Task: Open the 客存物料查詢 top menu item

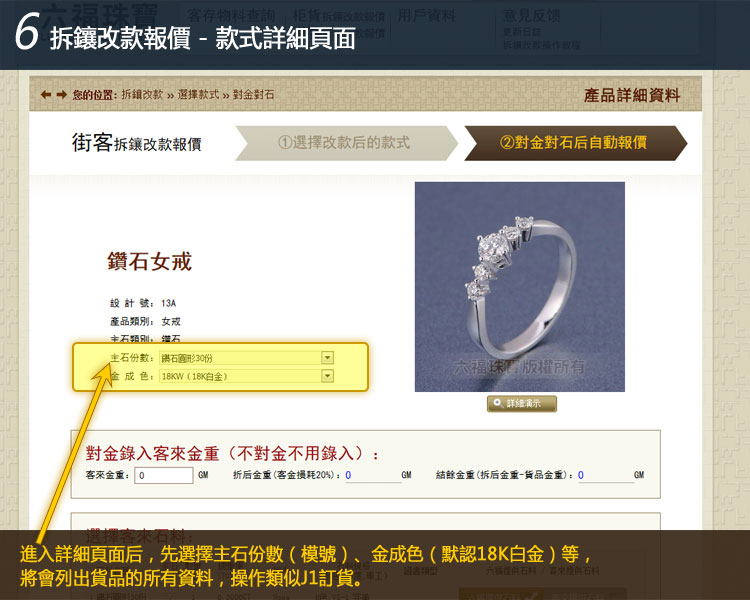Action: click(x=232, y=15)
